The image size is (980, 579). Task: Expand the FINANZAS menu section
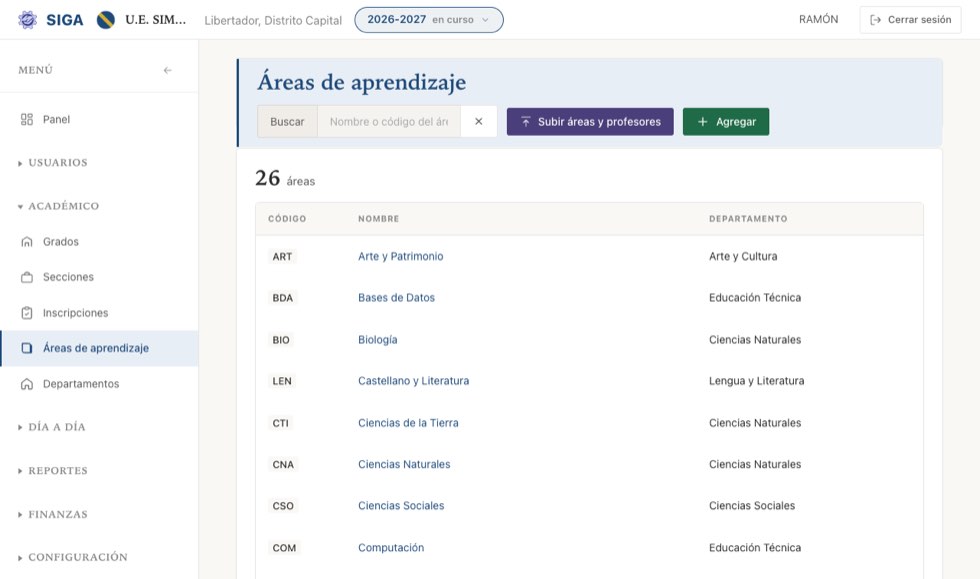click(53, 515)
